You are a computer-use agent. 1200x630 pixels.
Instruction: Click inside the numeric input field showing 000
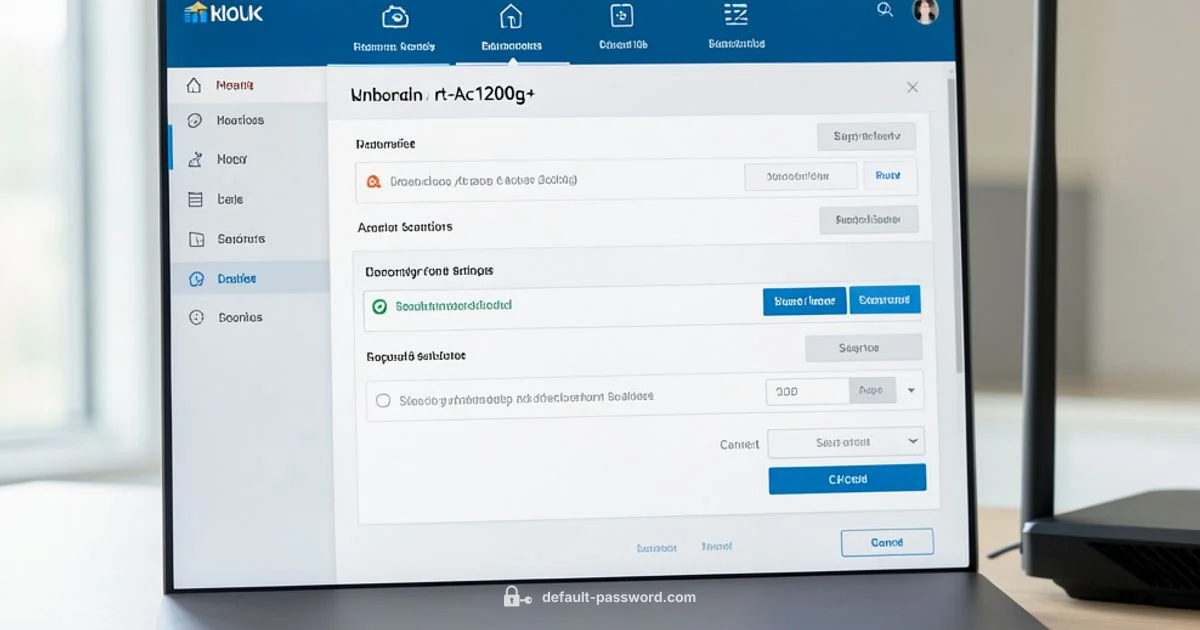tap(807, 391)
